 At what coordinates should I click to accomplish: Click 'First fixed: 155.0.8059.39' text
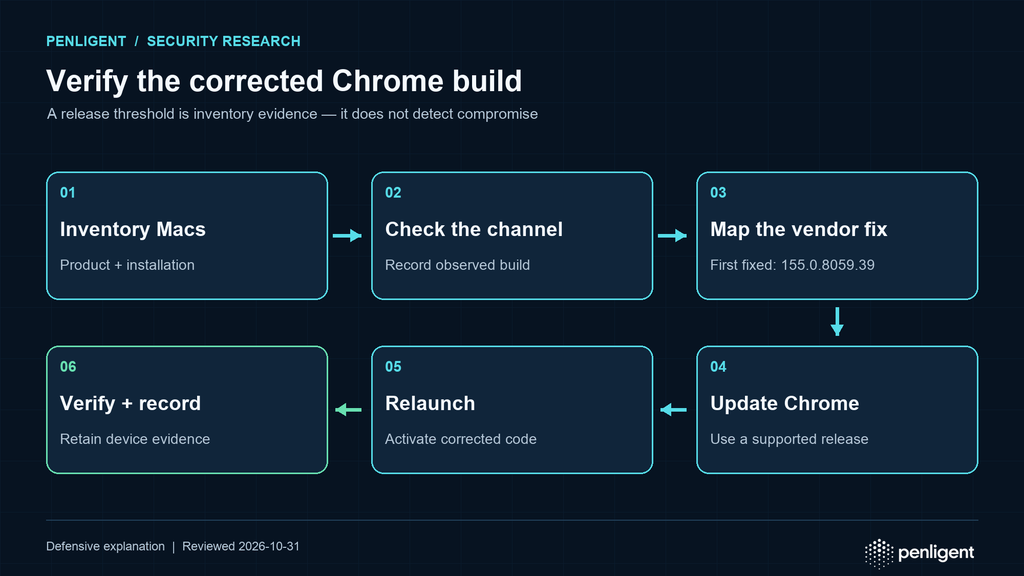(x=792, y=265)
